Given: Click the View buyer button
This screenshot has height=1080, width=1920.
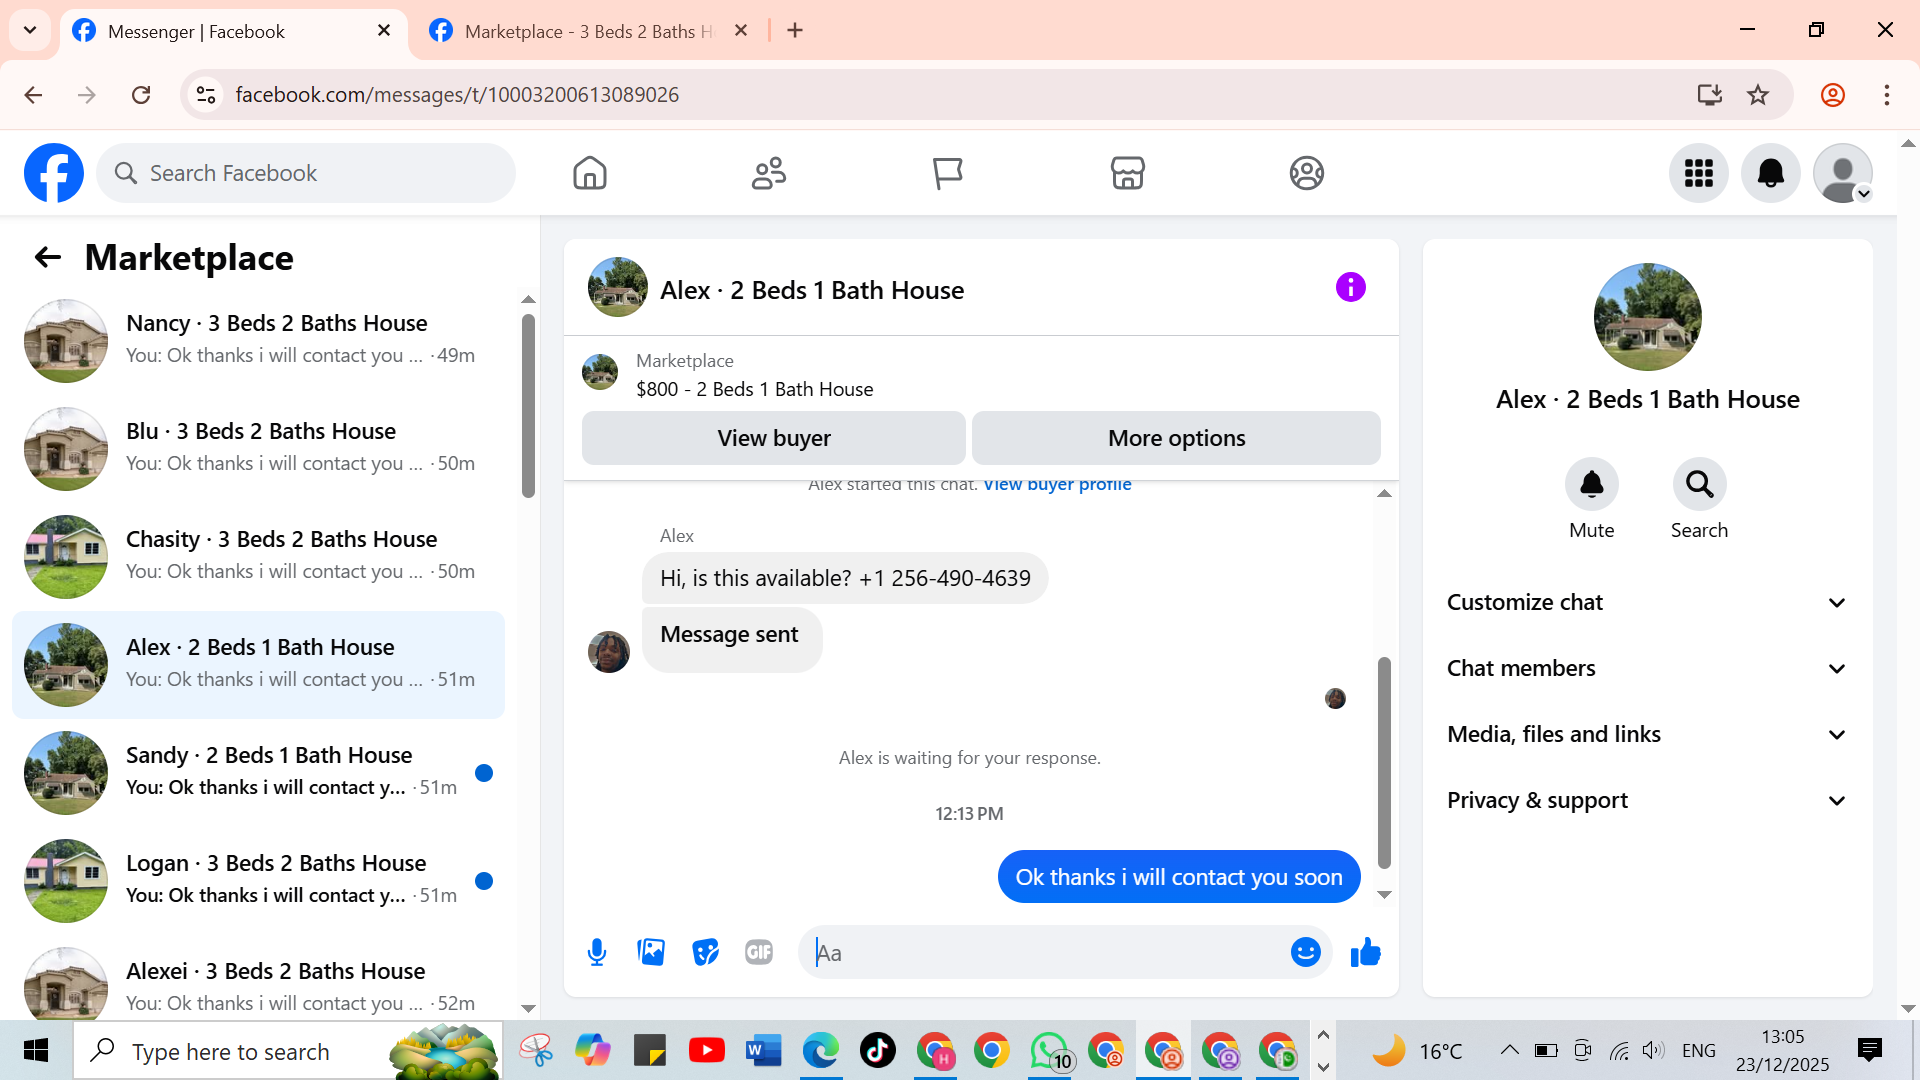Looking at the screenshot, I should point(773,438).
